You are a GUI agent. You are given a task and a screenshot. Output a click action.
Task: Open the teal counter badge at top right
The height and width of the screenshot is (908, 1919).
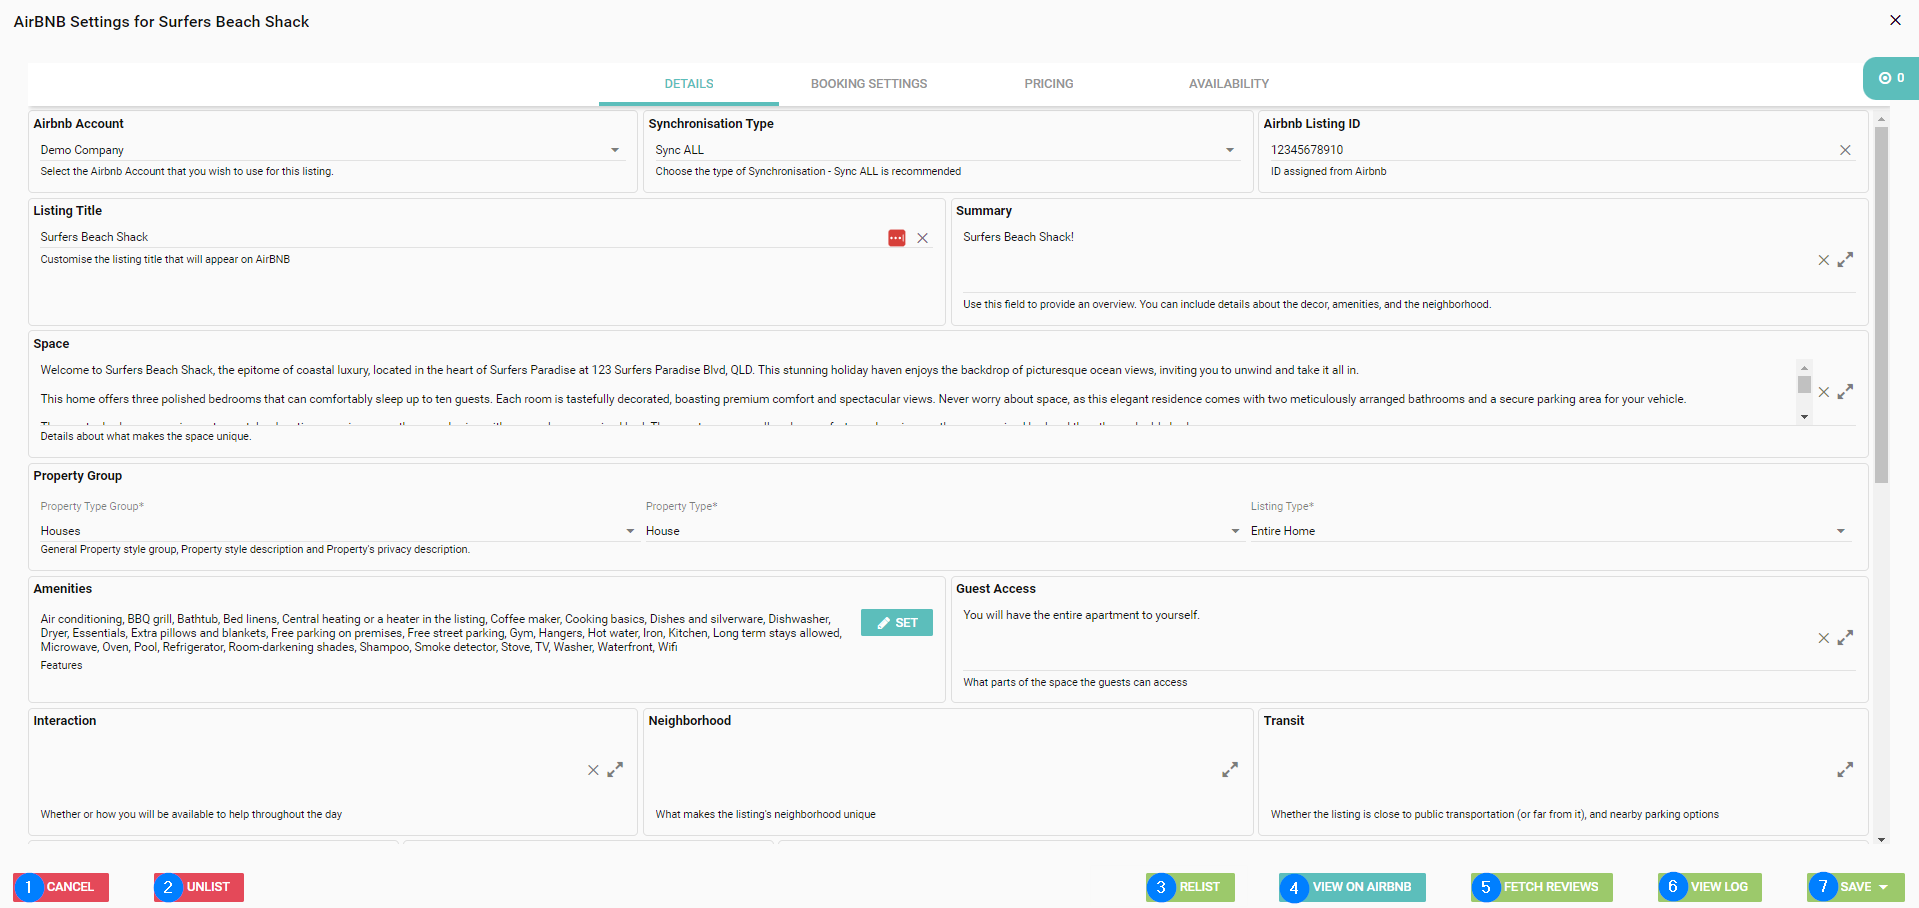click(x=1890, y=78)
